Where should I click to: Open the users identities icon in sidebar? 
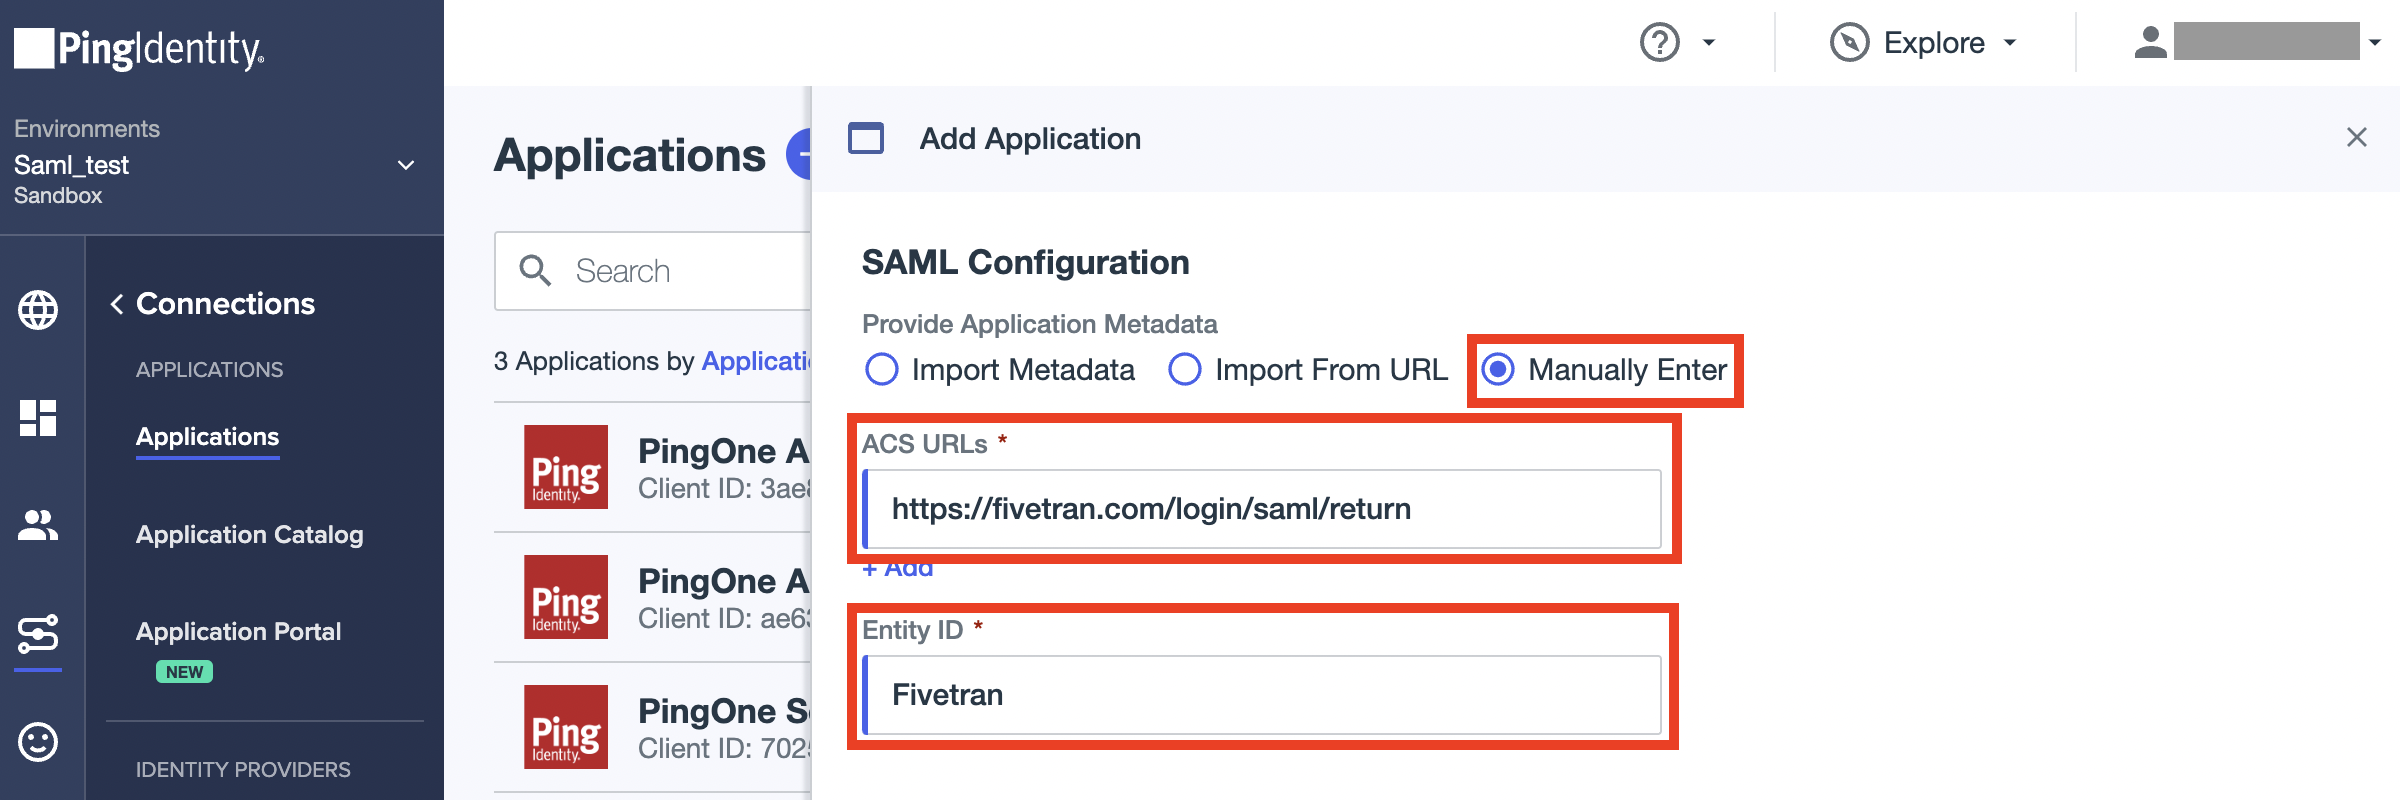tap(38, 526)
